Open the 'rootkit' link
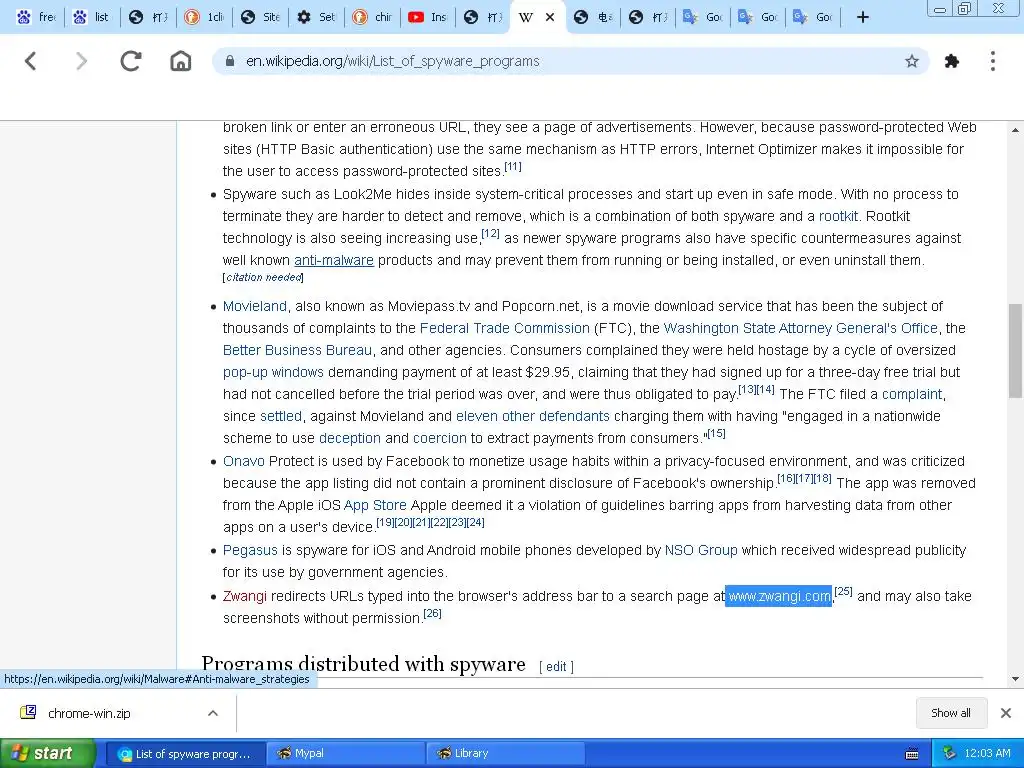Screen dimensions: 1024x768 838,216
